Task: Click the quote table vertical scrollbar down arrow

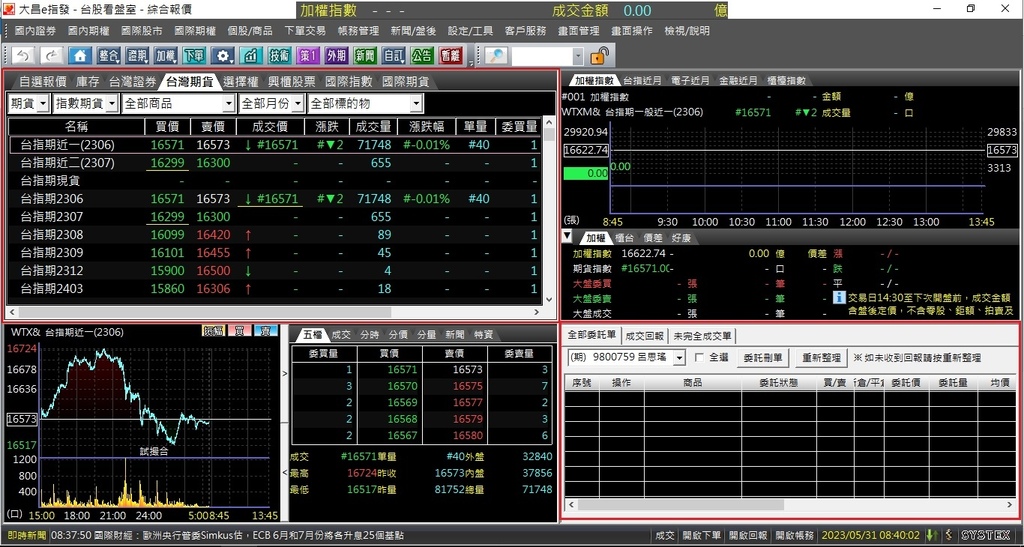Action: (x=549, y=299)
